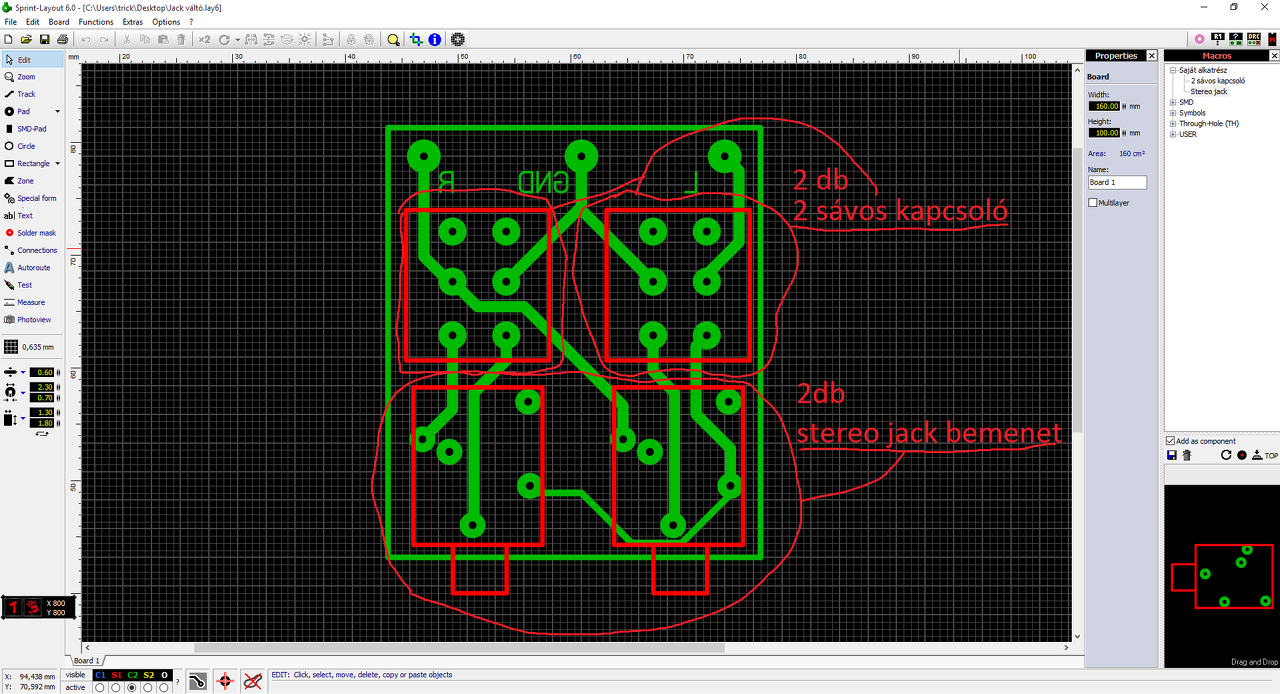Image resolution: width=1280 pixels, height=694 pixels.
Task: Click the component properties question icon
Action: [x=1236, y=39]
